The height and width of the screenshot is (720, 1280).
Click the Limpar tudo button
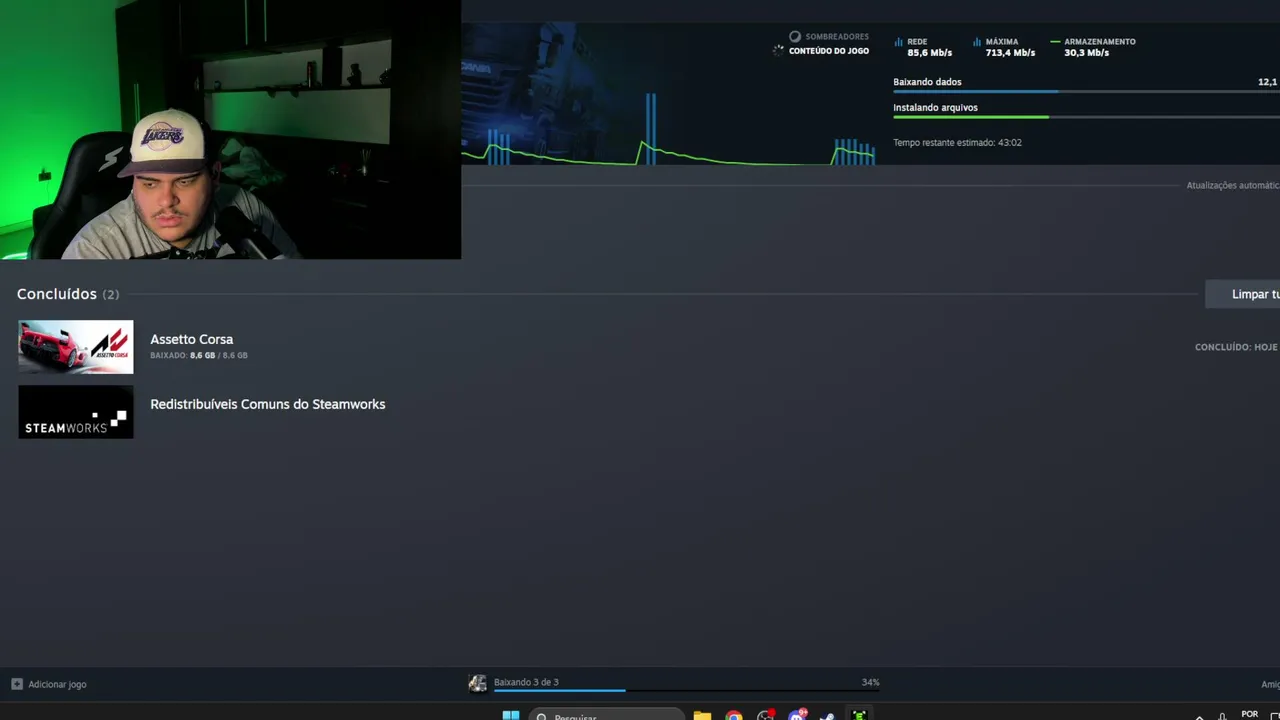[x=1243, y=294]
